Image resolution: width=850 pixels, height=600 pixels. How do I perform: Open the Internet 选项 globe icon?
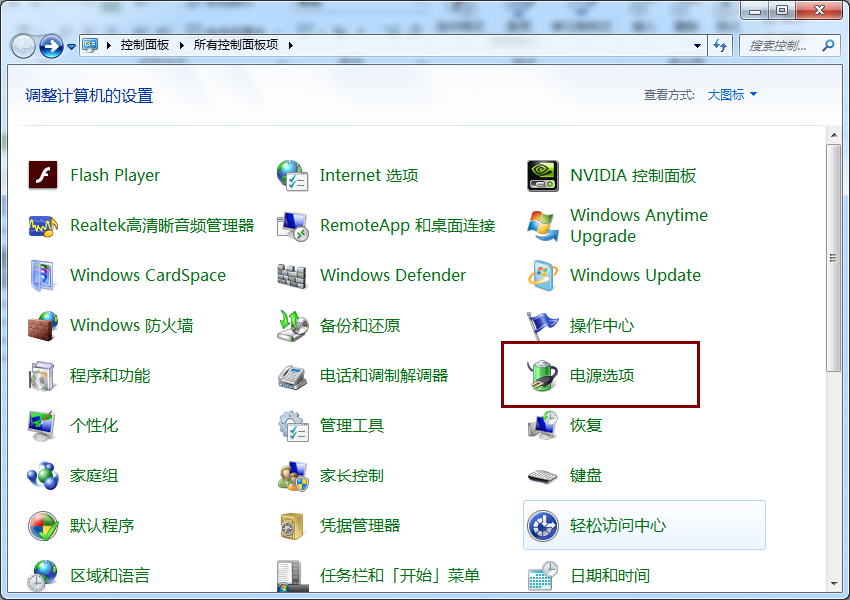(x=292, y=175)
